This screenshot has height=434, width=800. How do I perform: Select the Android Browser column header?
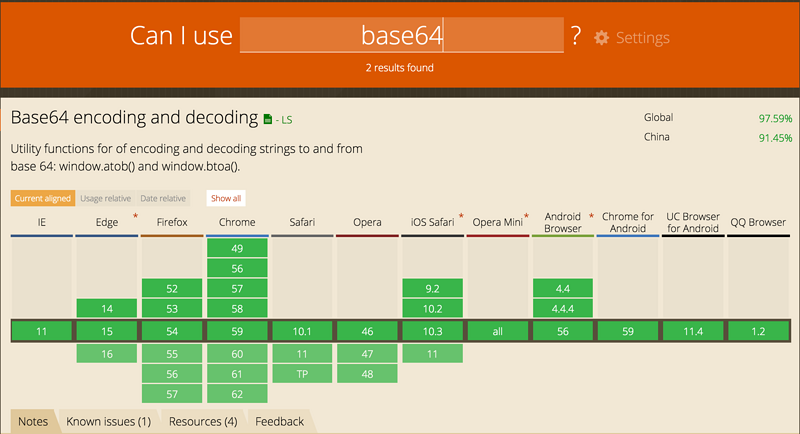point(563,222)
